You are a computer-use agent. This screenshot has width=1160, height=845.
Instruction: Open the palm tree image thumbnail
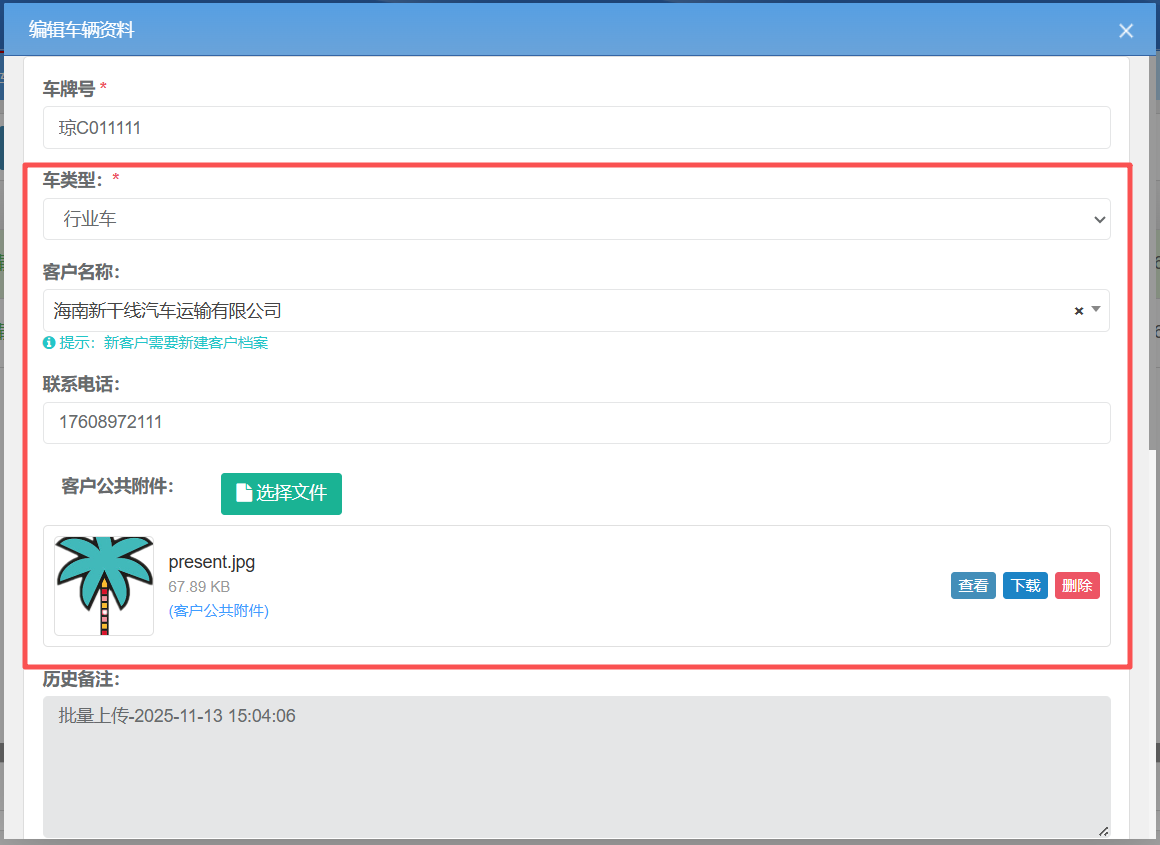click(104, 586)
